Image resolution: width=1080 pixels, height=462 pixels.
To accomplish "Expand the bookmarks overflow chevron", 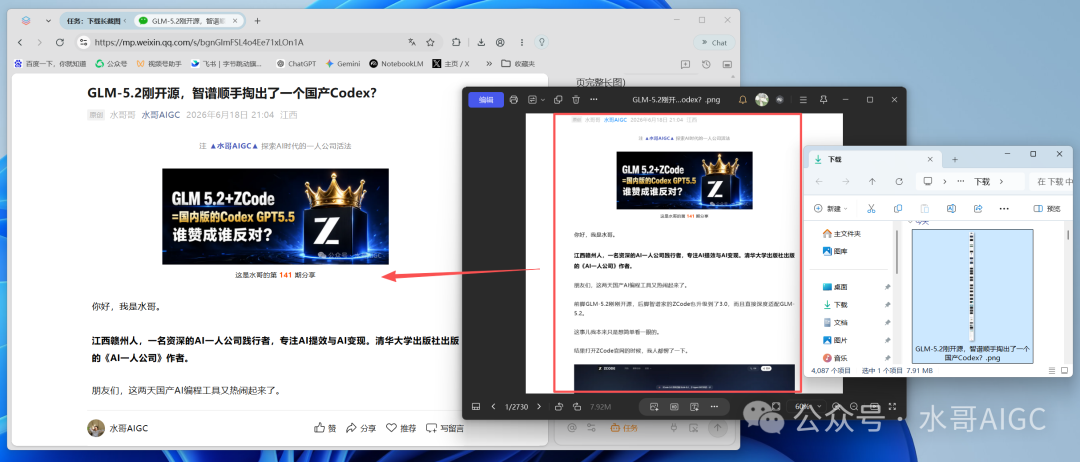I will 488,63.
